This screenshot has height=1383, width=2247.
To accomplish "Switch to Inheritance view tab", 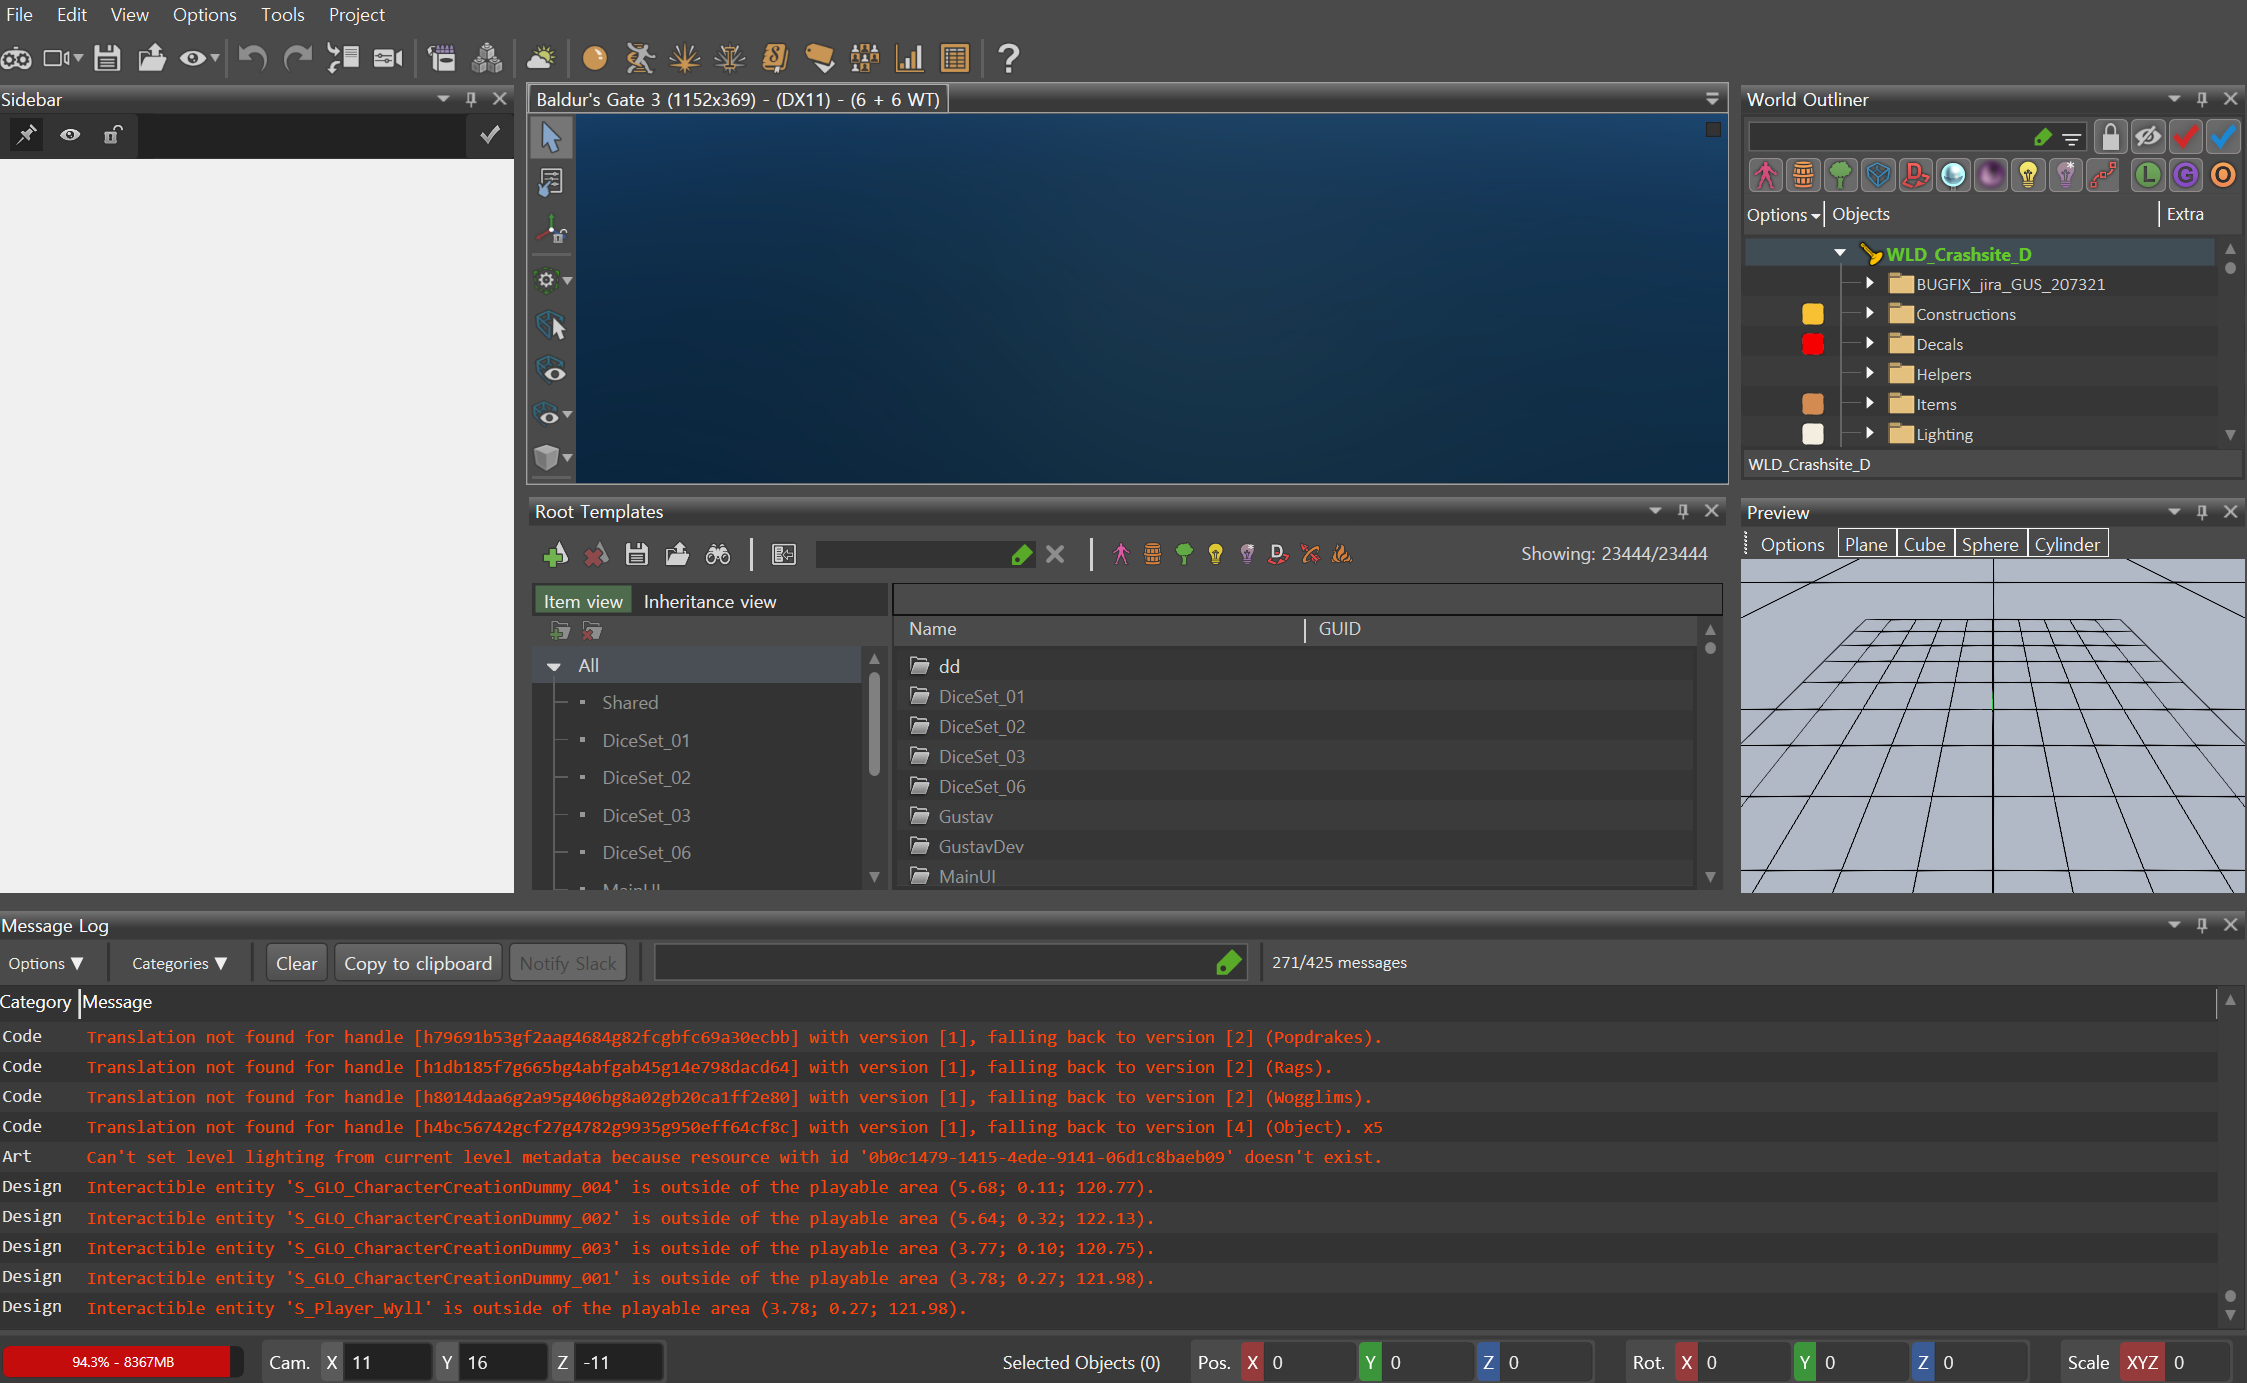I will click(x=709, y=601).
